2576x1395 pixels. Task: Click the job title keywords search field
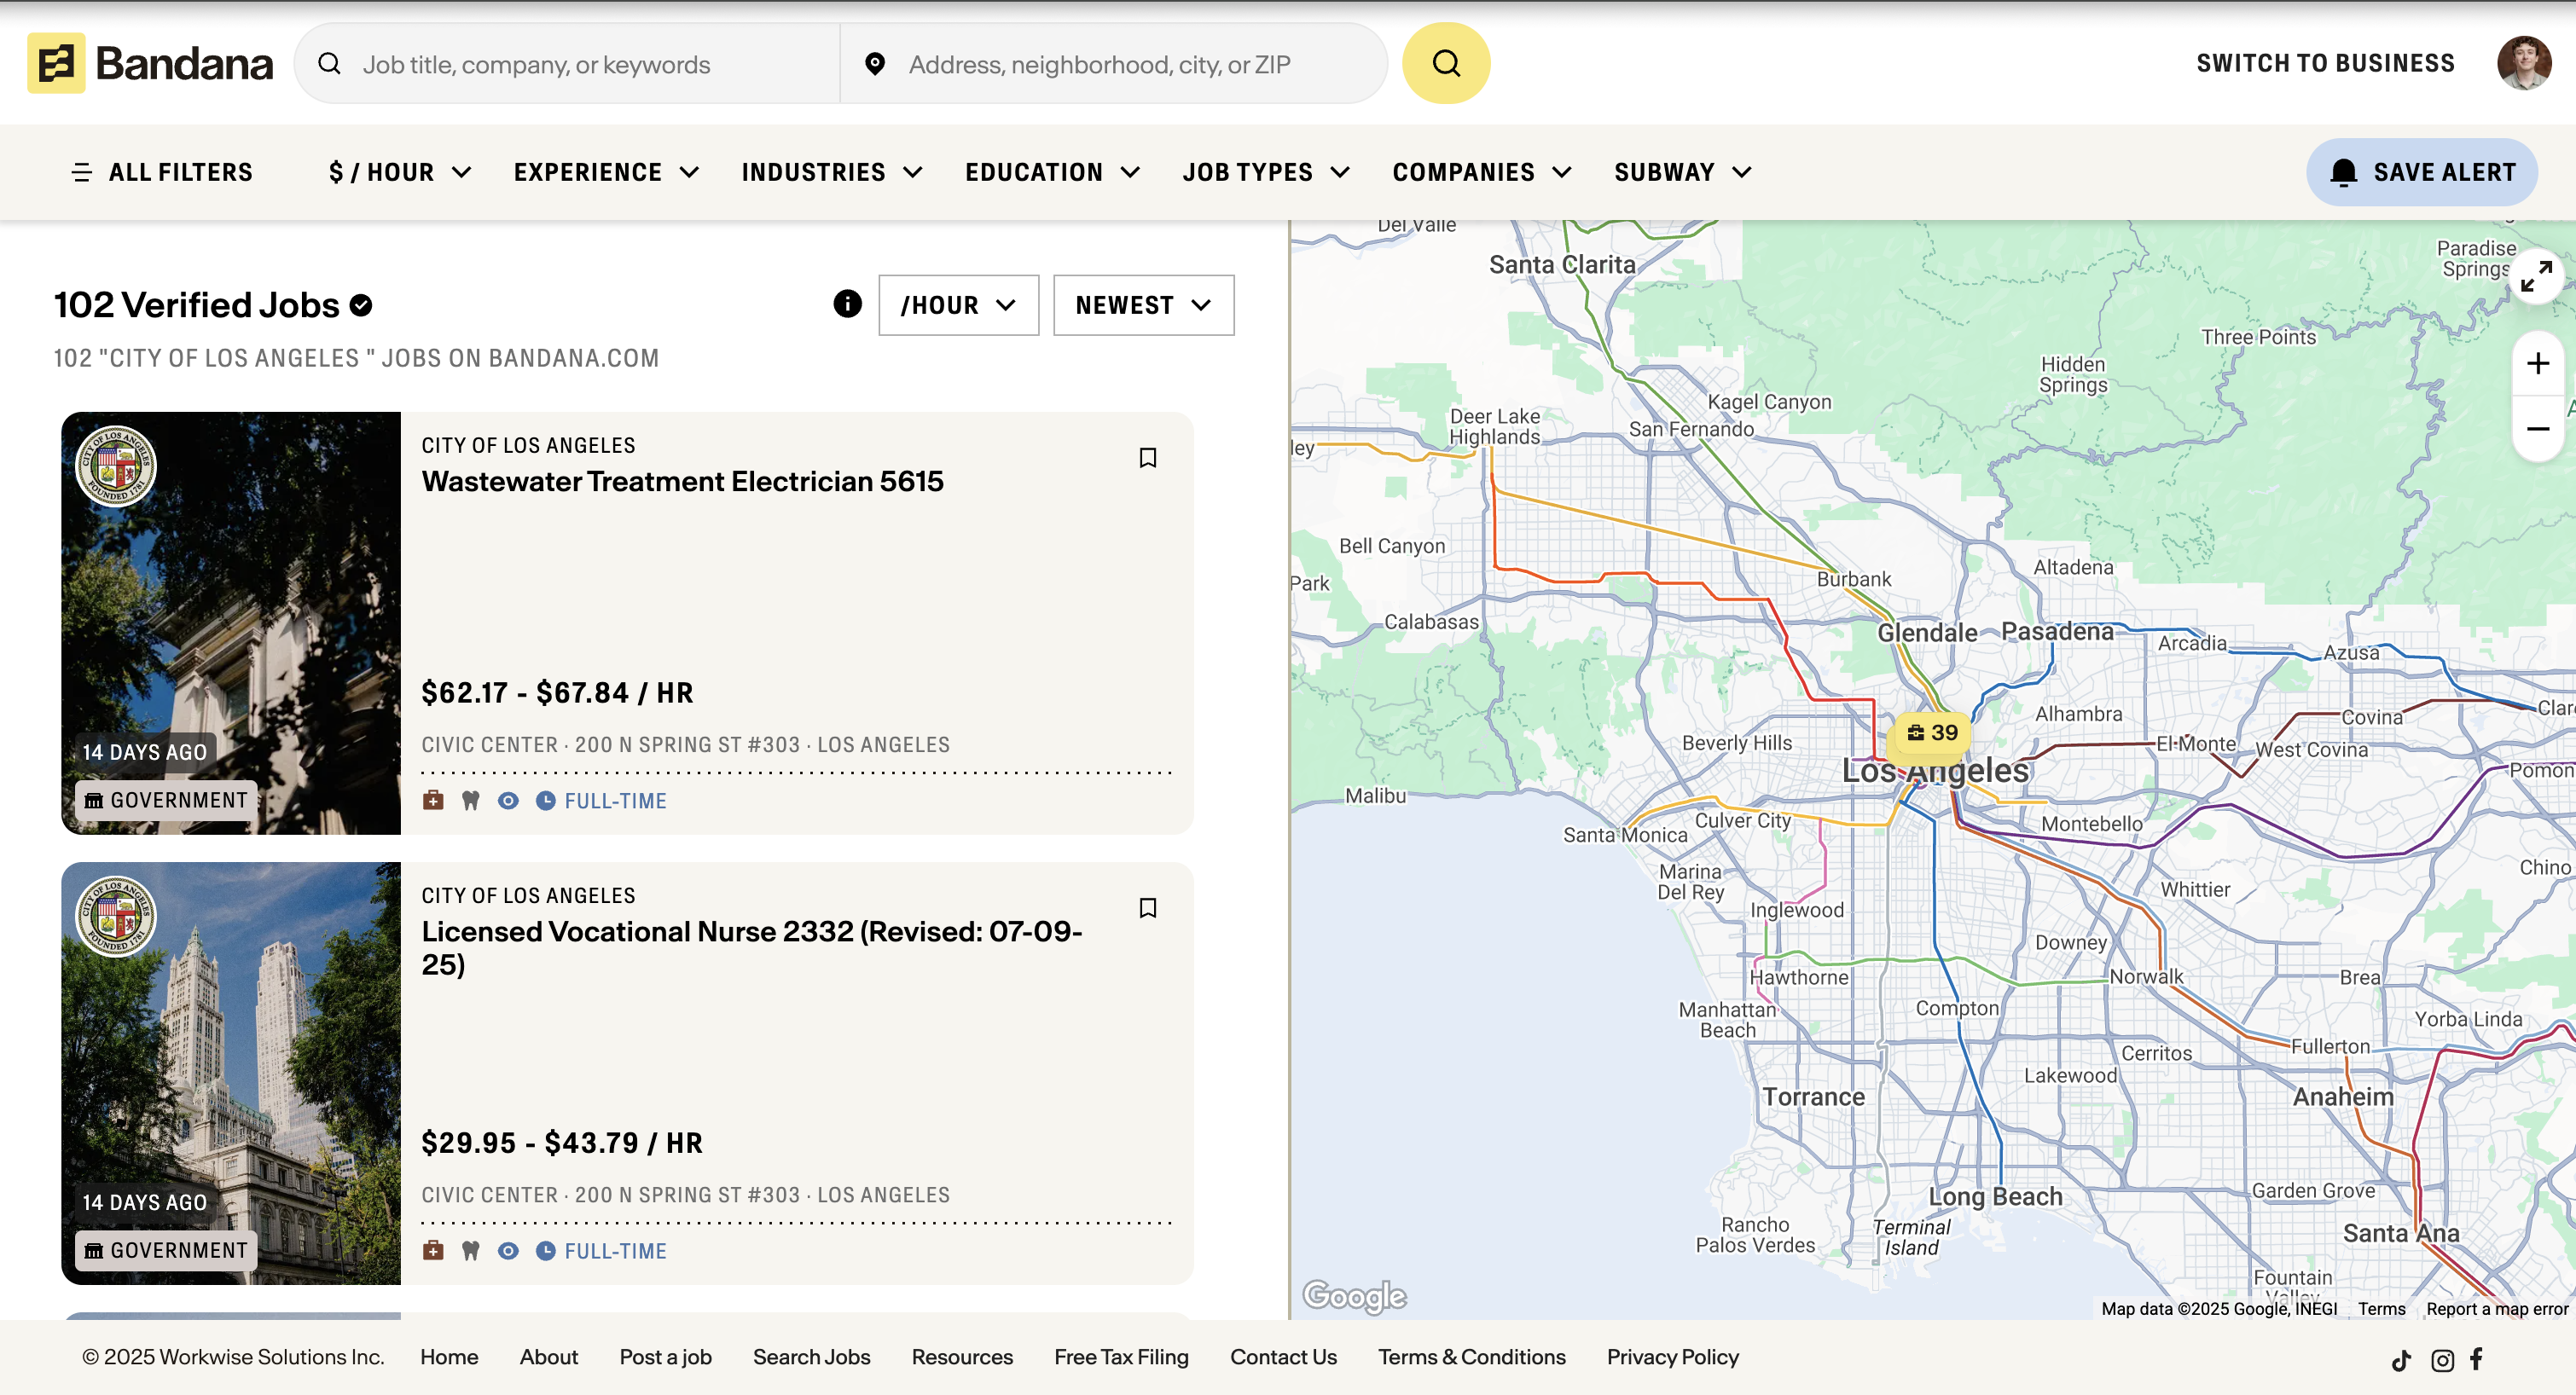point(590,64)
